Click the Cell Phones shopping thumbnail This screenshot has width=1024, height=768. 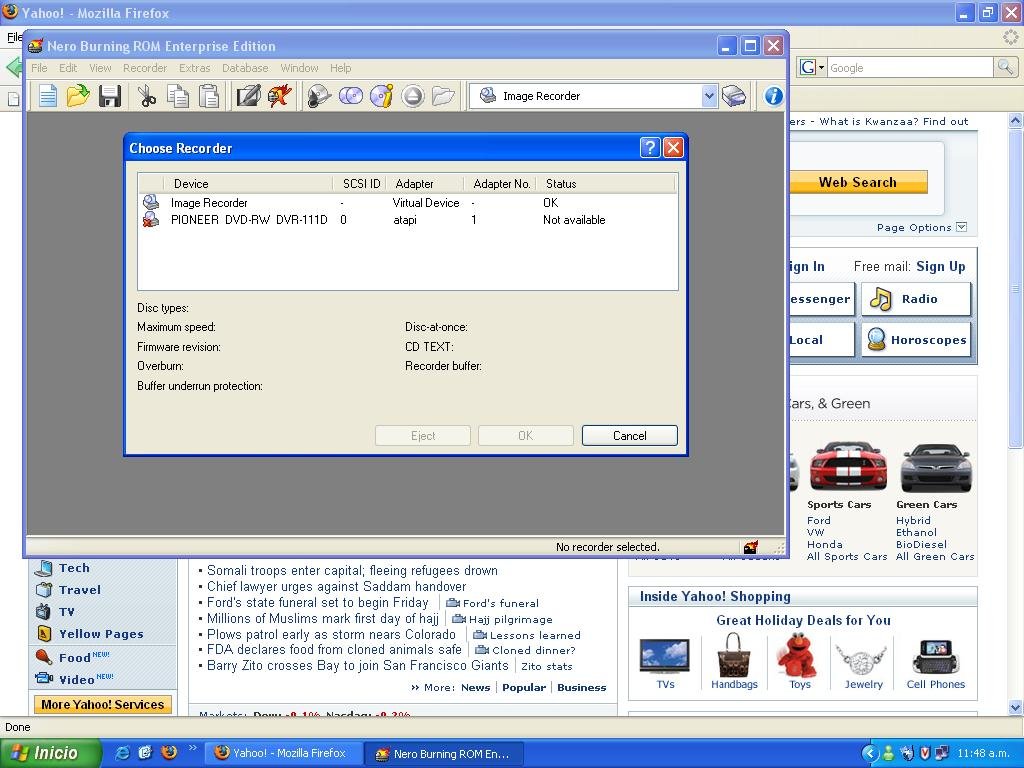point(936,657)
